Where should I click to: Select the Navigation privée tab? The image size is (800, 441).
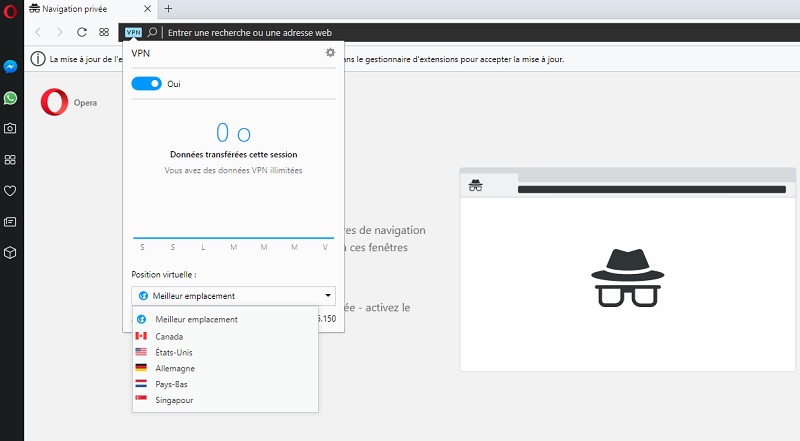(x=91, y=9)
